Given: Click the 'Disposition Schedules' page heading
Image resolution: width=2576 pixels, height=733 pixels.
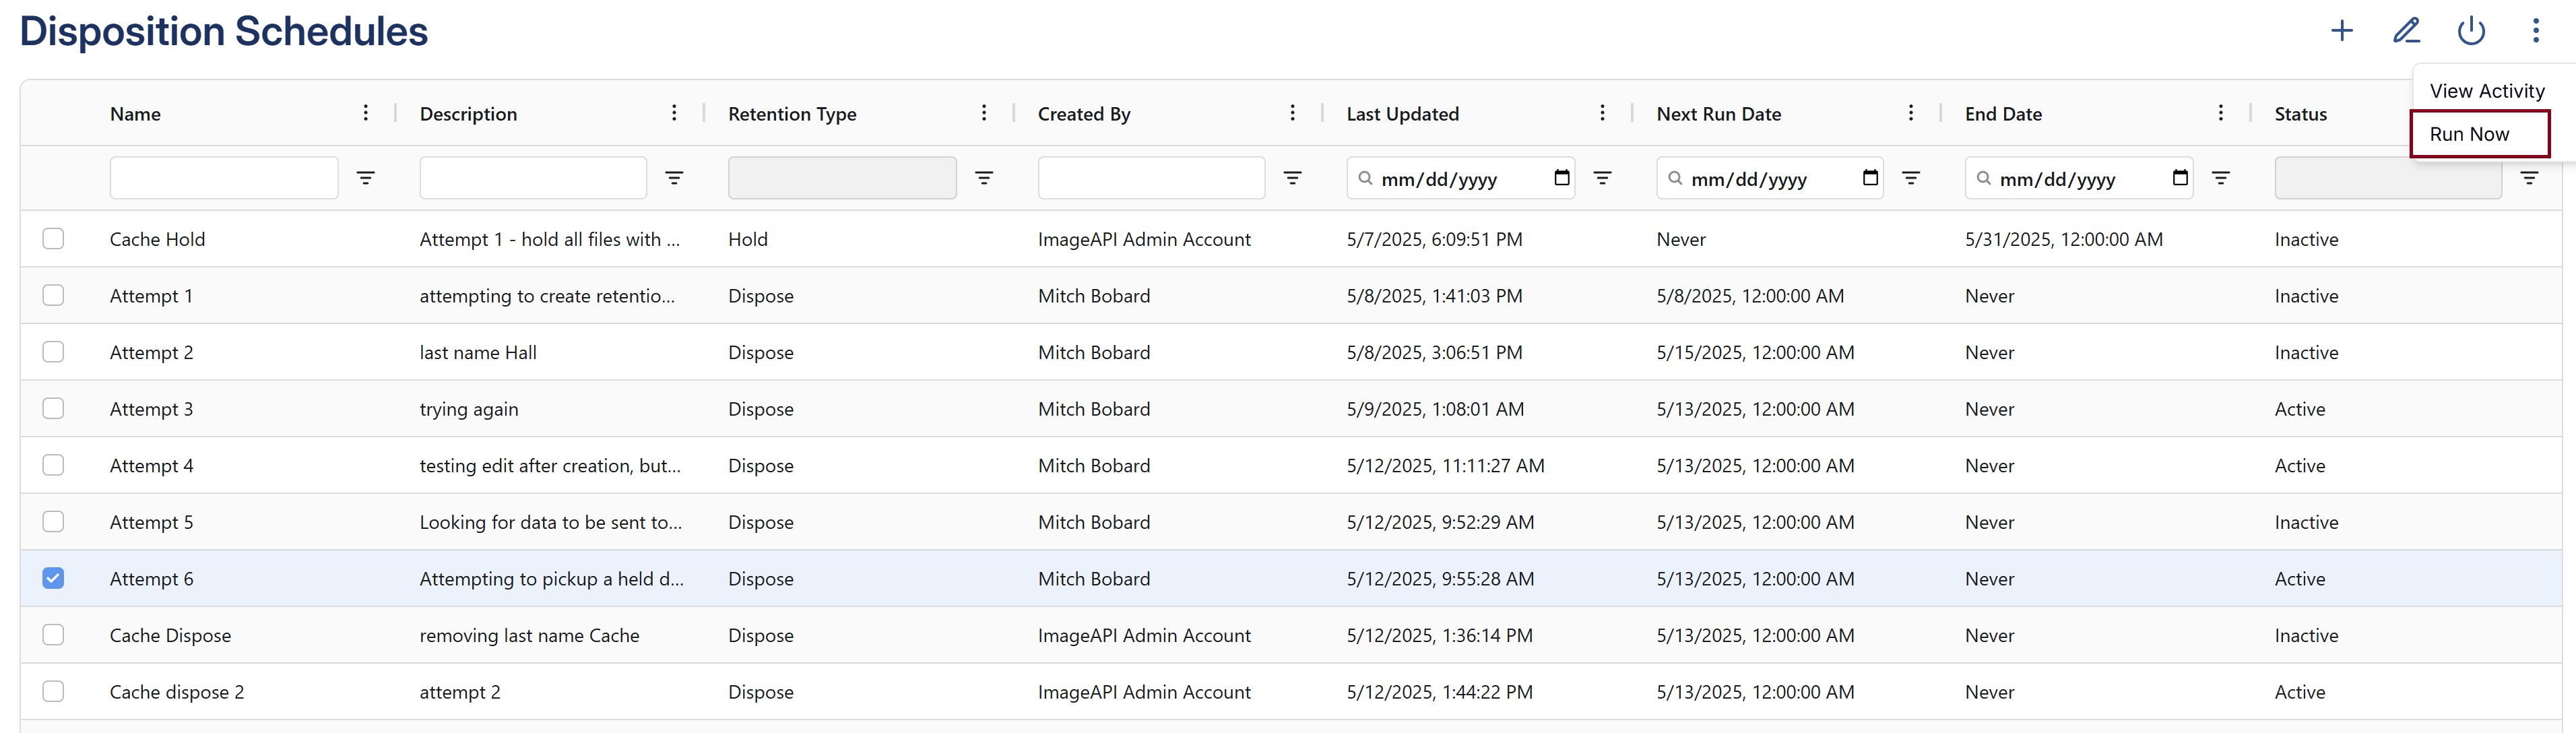Looking at the screenshot, I should click(223, 31).
